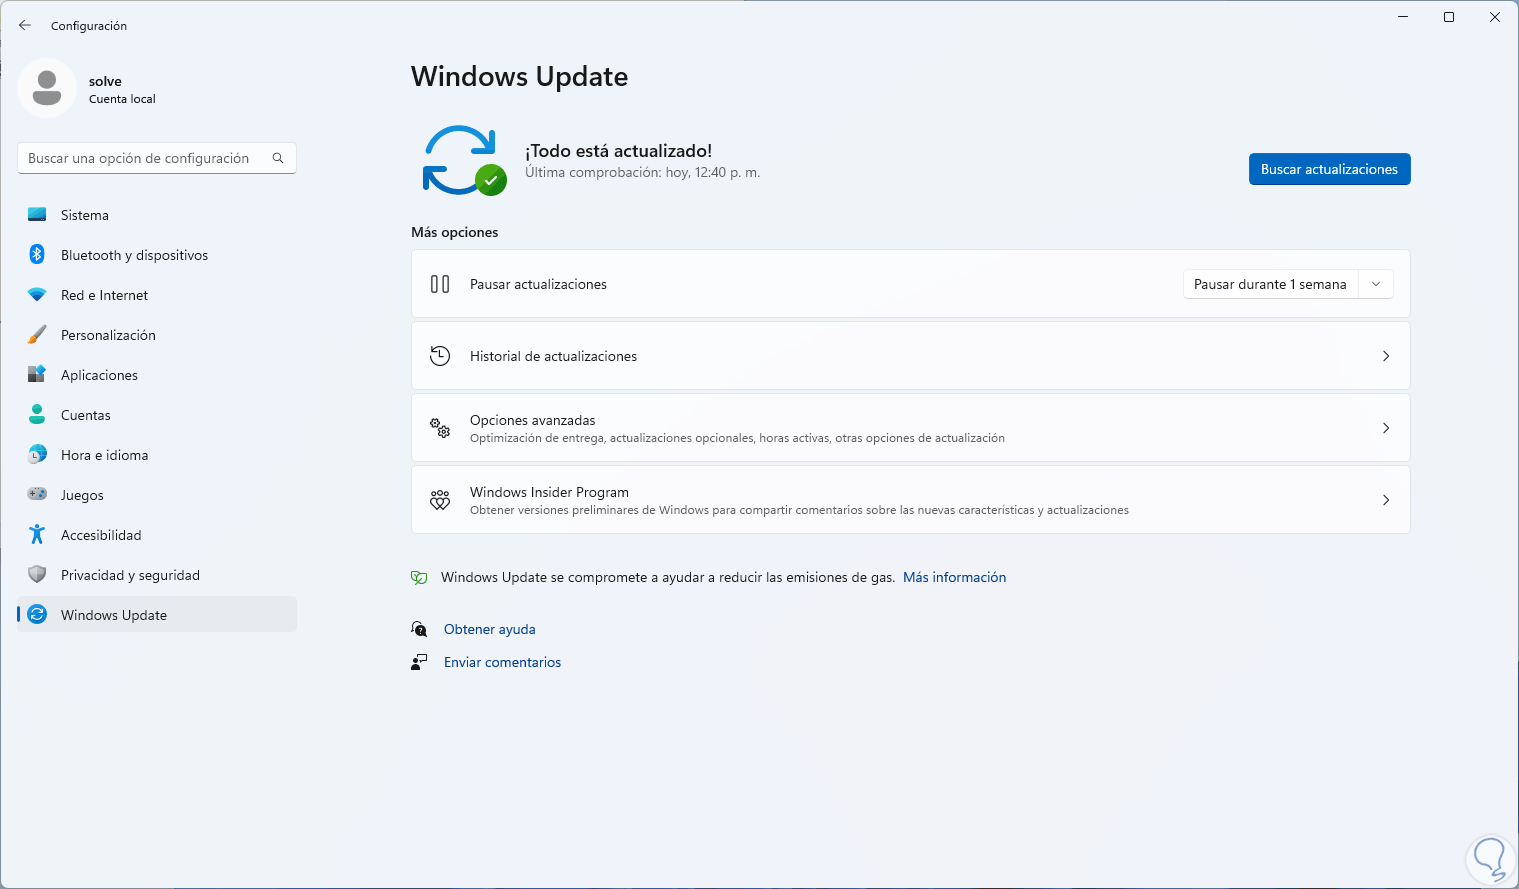The image size is (1519, 889).
Task: Expand Historial de actualizaciones chevron
Action: click(x=1386, y=356)
